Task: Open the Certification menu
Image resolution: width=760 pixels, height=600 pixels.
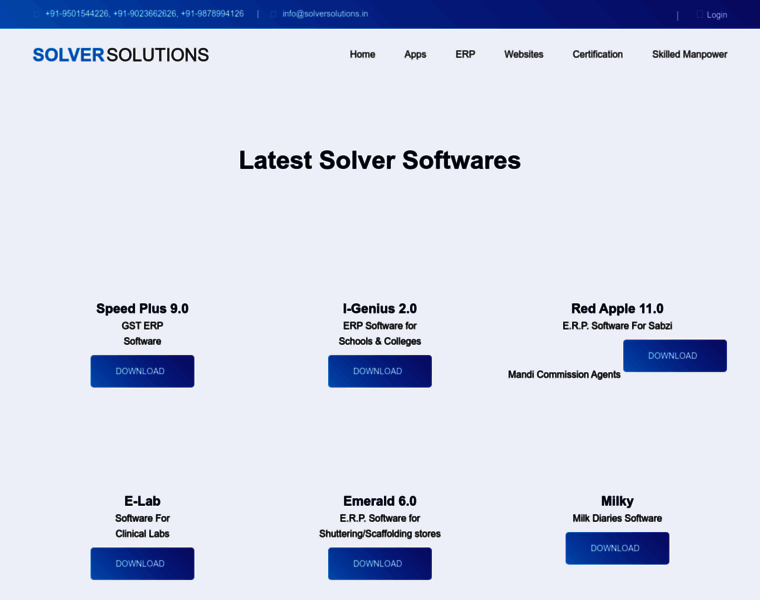Action: point(598,54)
